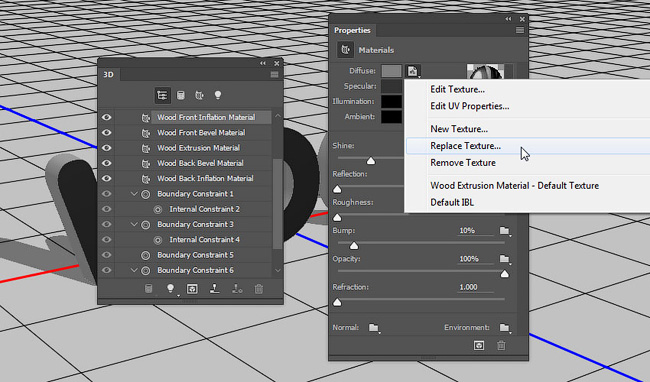
Task: Filter 3D panel by lights icon
Action: (218, 95)
